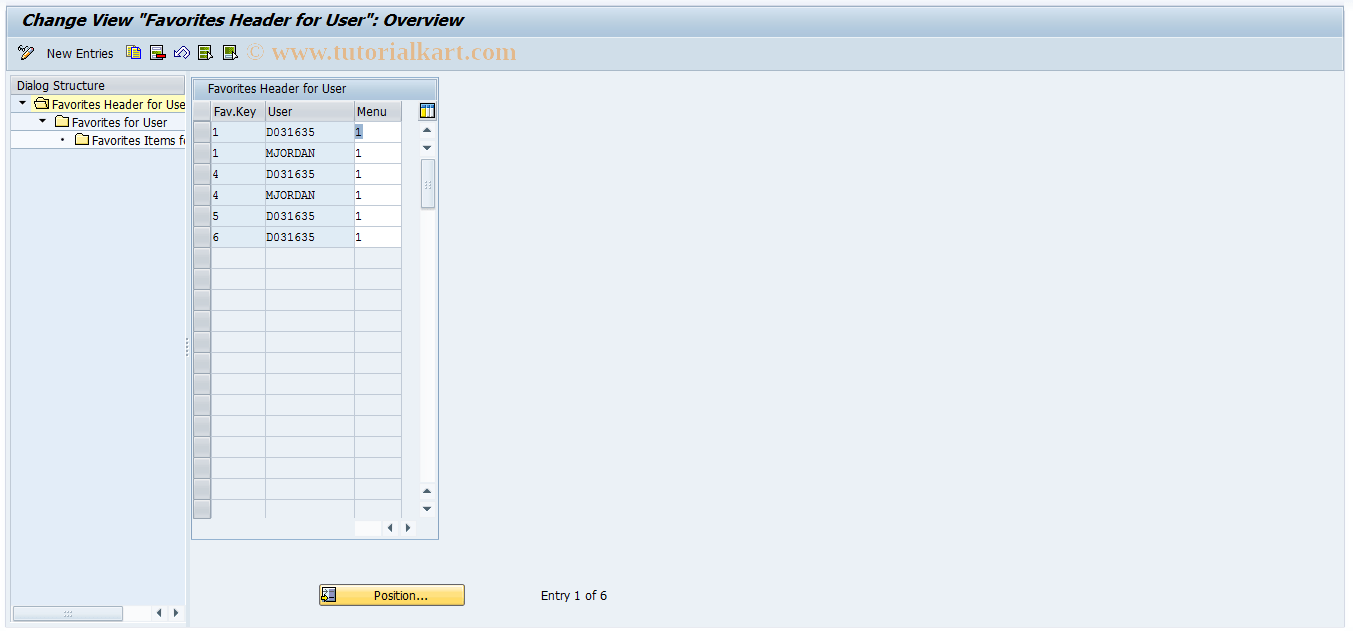This screenshot has width=1353, height=631.
Task: Click the Menu cell of the first row
Action: pos(377,131)
